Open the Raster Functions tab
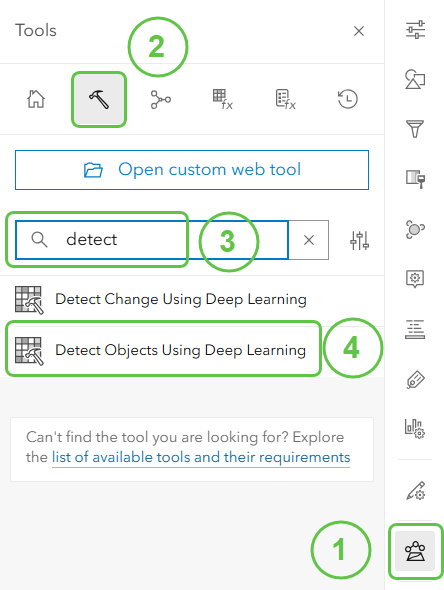 tap(223, 100)
